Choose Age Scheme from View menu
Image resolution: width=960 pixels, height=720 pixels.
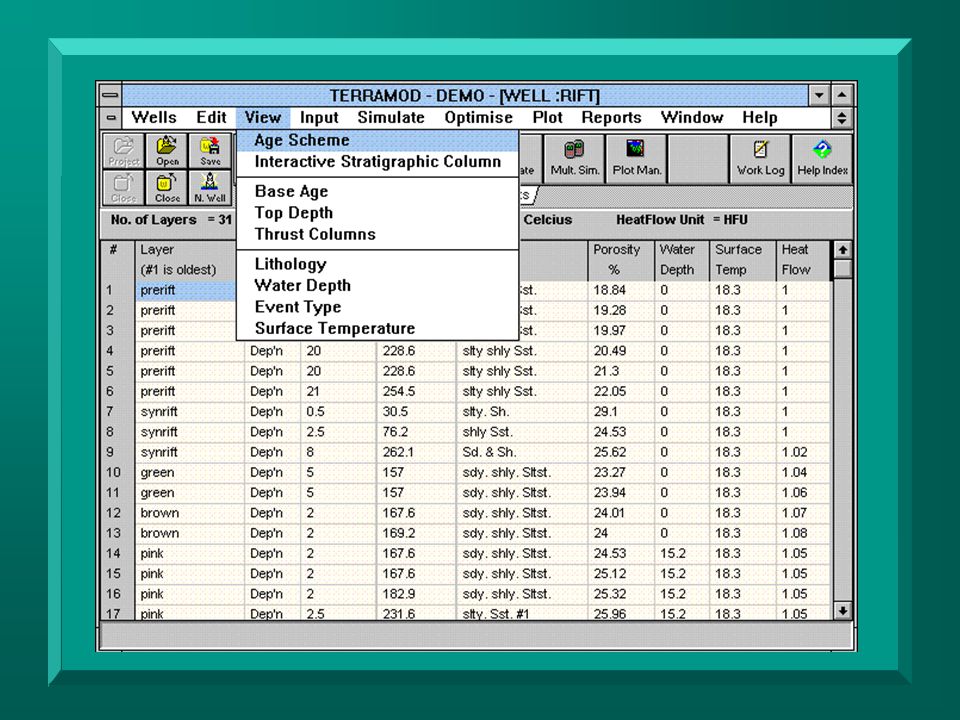[x=378, y=140]
